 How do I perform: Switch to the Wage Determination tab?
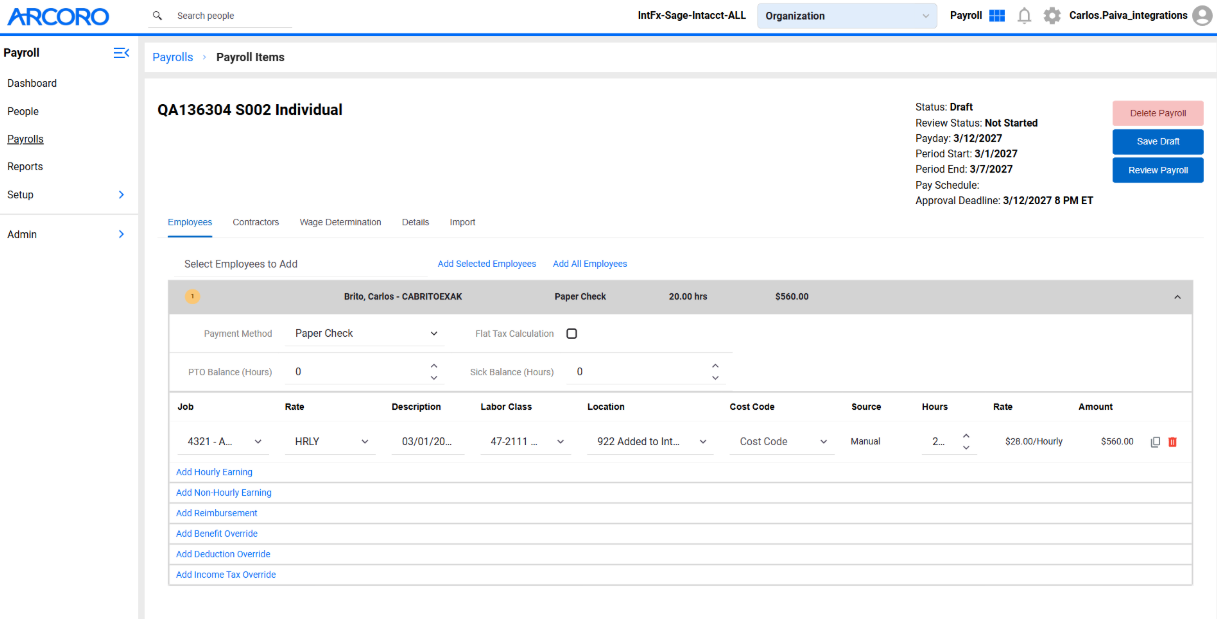click(x=340, y=222)
